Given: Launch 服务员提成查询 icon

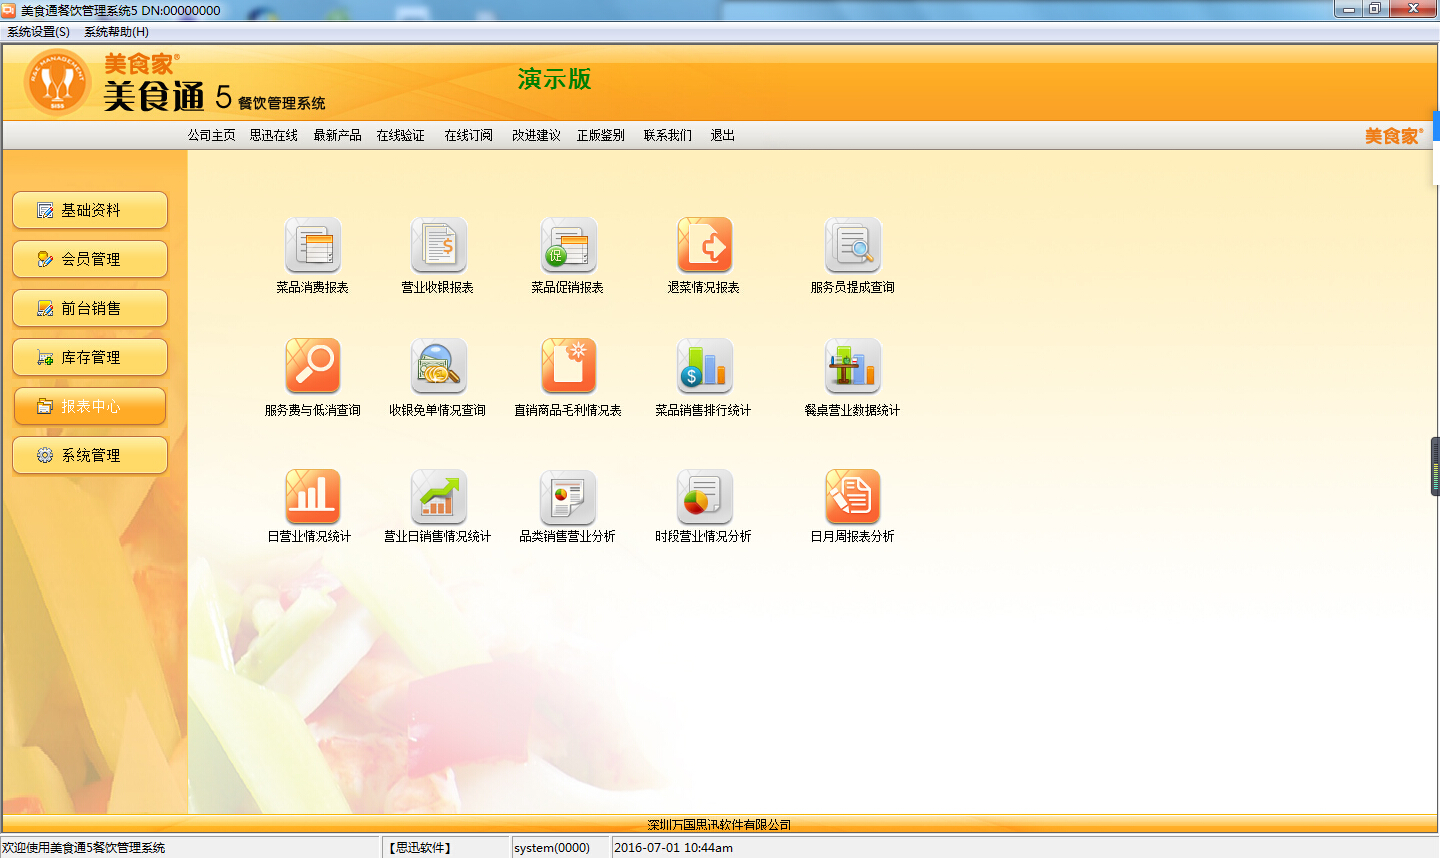Looking at the screenshot, I should click(852, 246).
